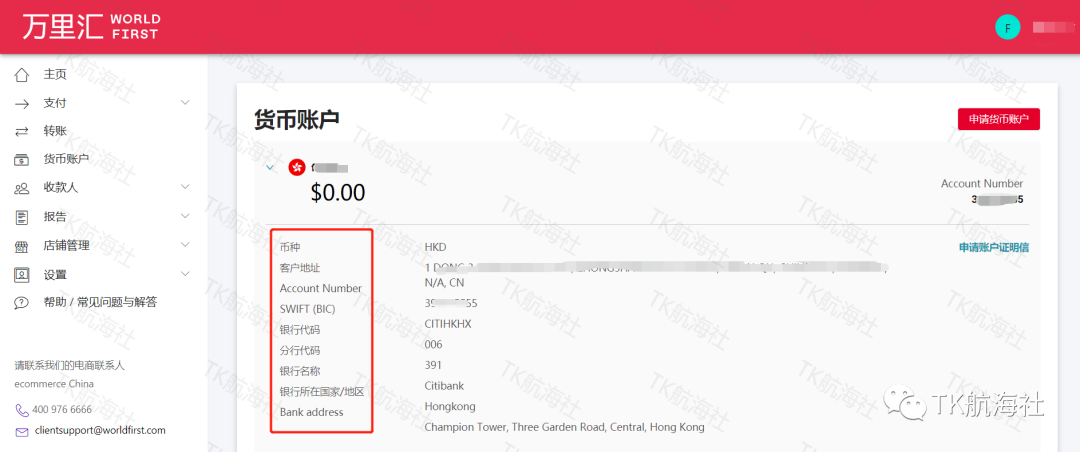Click the 请联系我们的电商联系人 text
Viewport: 1080px width, 452px height.
(70, 366)
